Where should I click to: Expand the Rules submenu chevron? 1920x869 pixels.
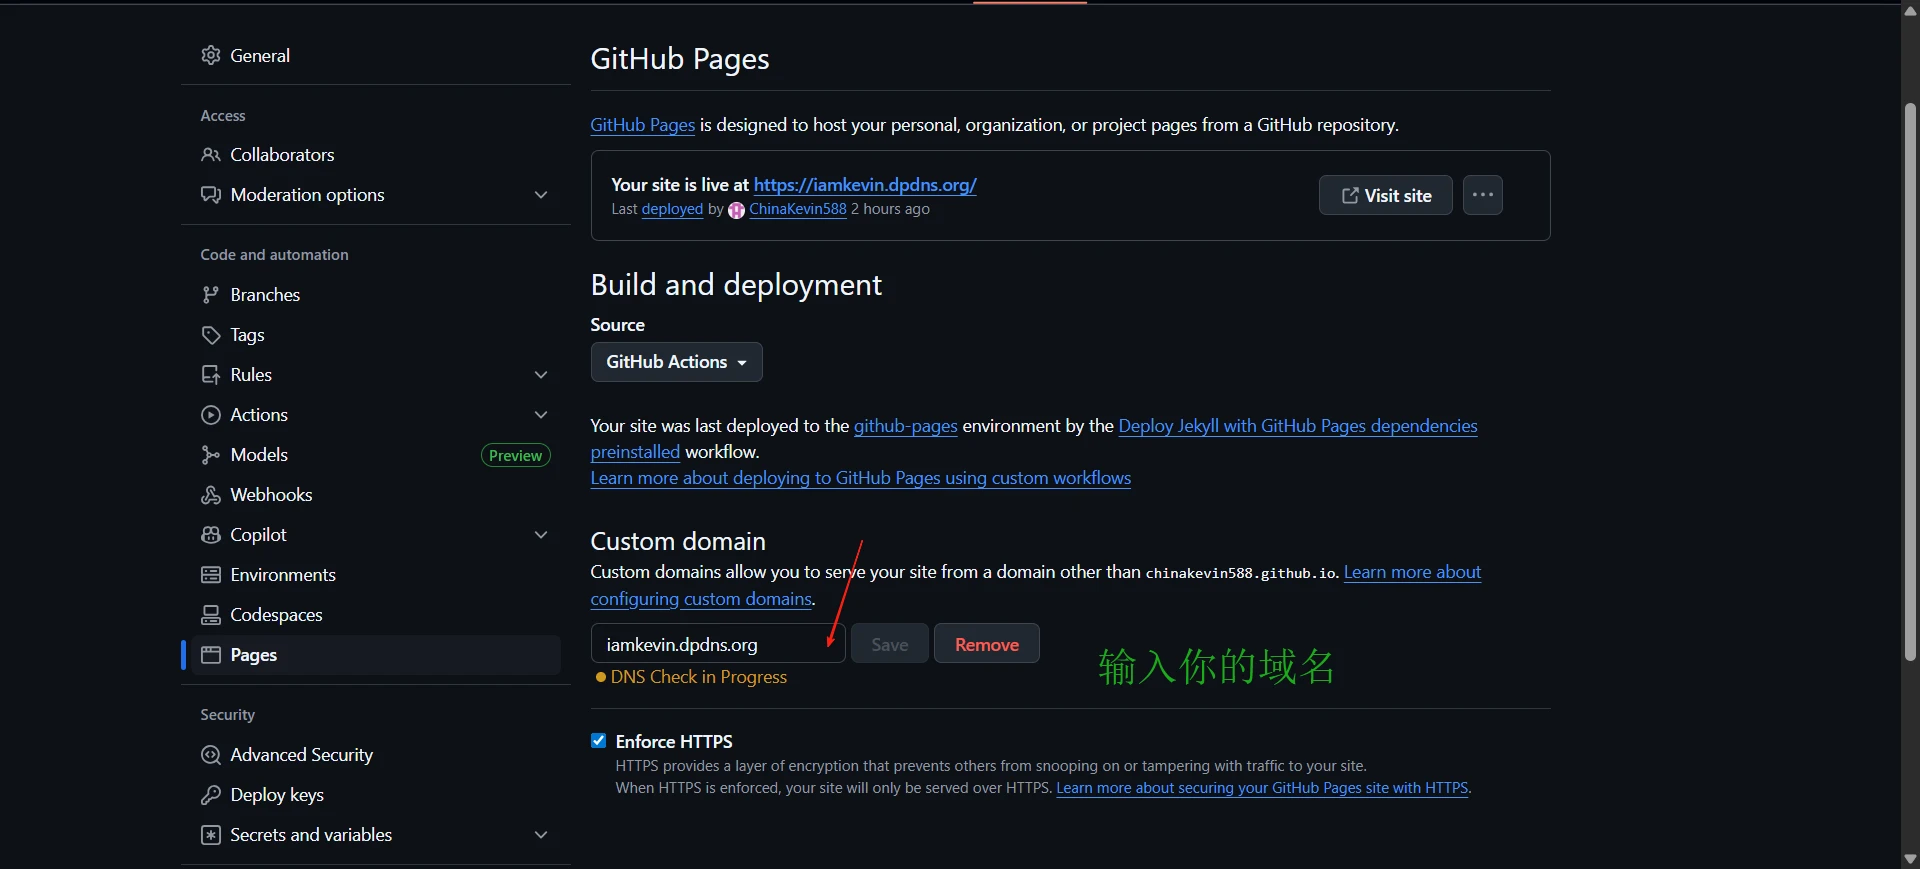point(541,375)
